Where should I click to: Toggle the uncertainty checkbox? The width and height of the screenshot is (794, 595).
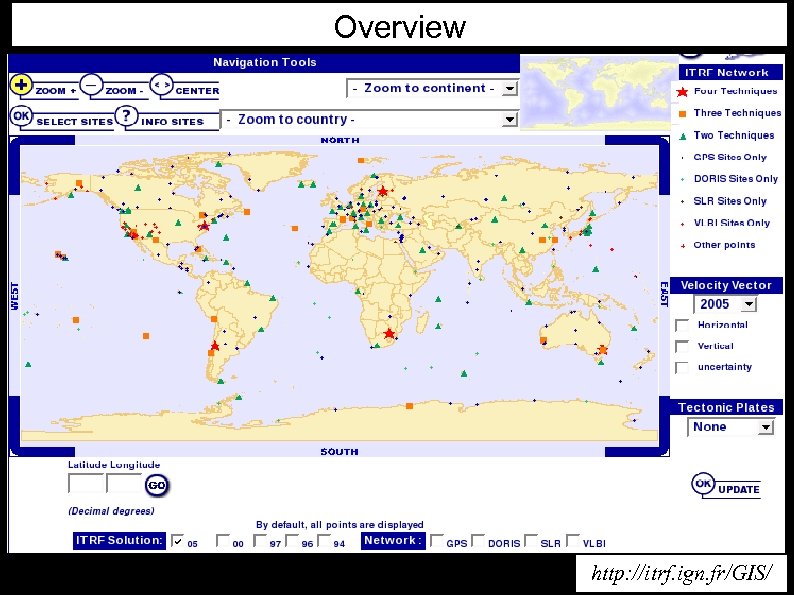tap(682, 367)
